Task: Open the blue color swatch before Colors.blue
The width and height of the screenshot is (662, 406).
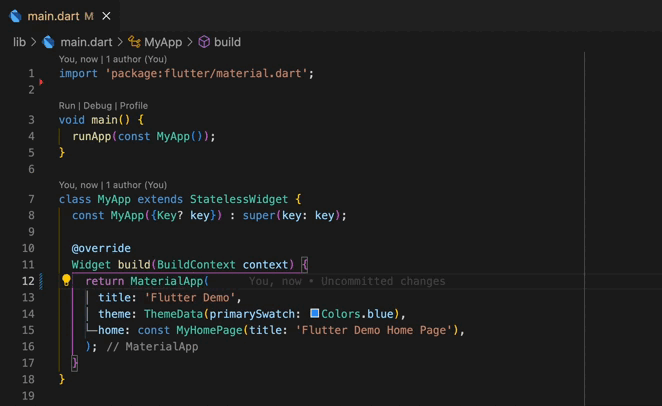Action: pyautogui.click(x=315, y=313)
